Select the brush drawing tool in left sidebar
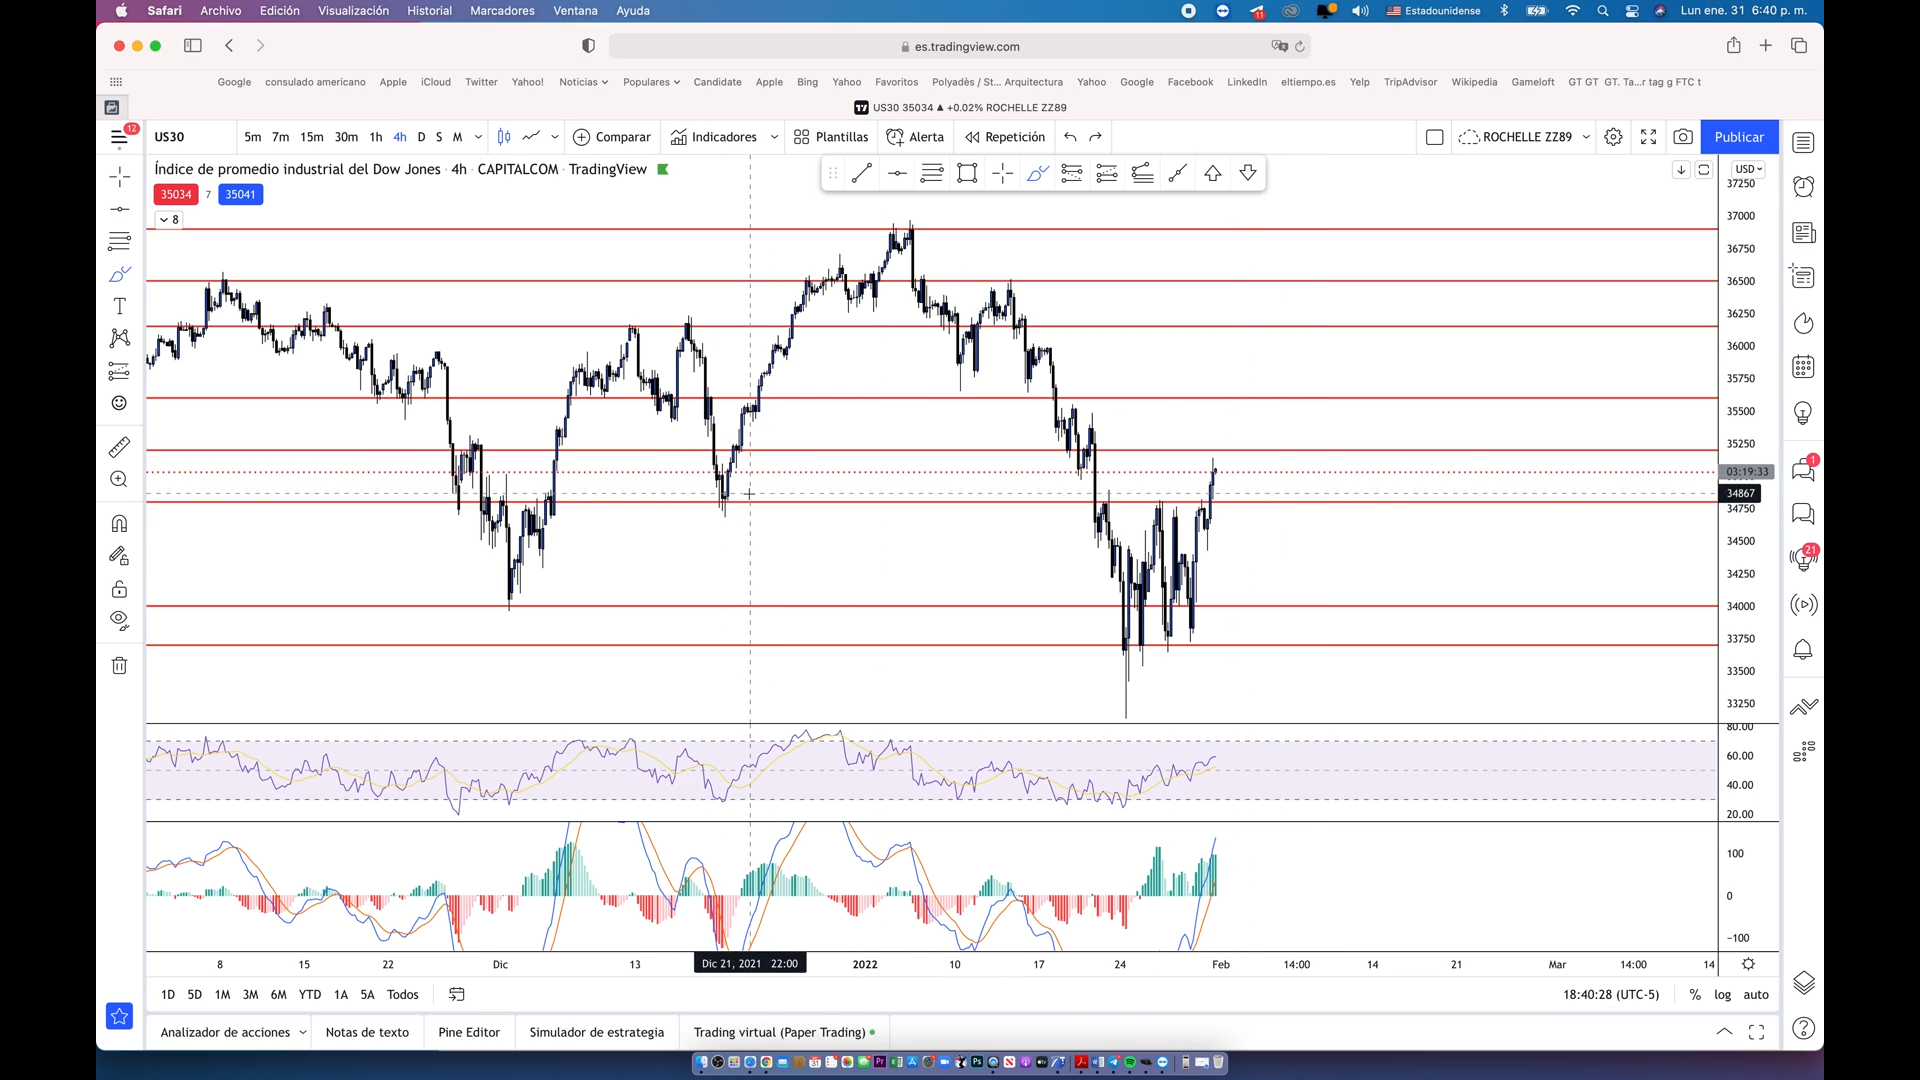The height and width of the screenshot is (1080, 1920). 120,273
